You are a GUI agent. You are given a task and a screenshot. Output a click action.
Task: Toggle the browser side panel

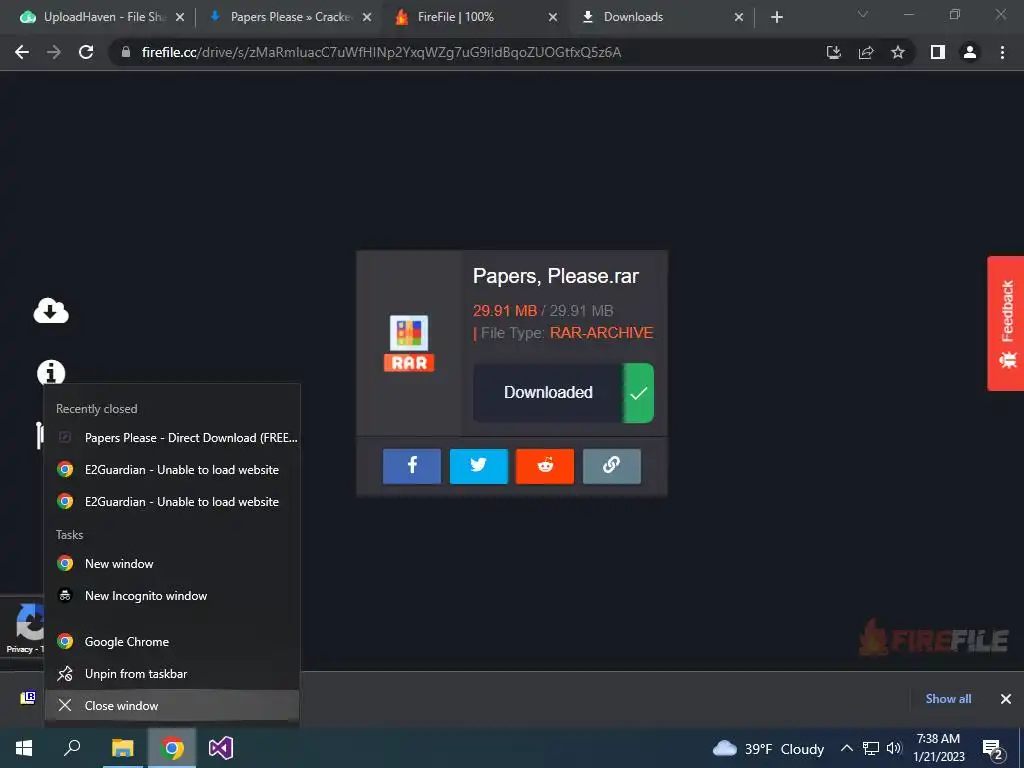coord(938,52)
